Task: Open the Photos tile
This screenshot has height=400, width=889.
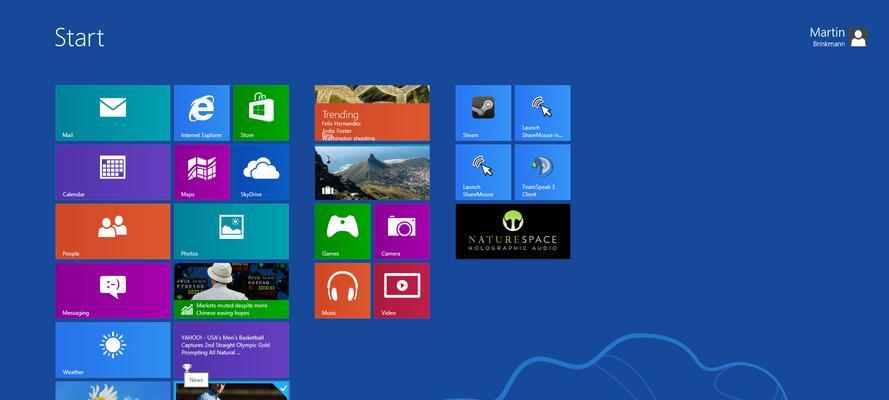Action: (231, 232)
